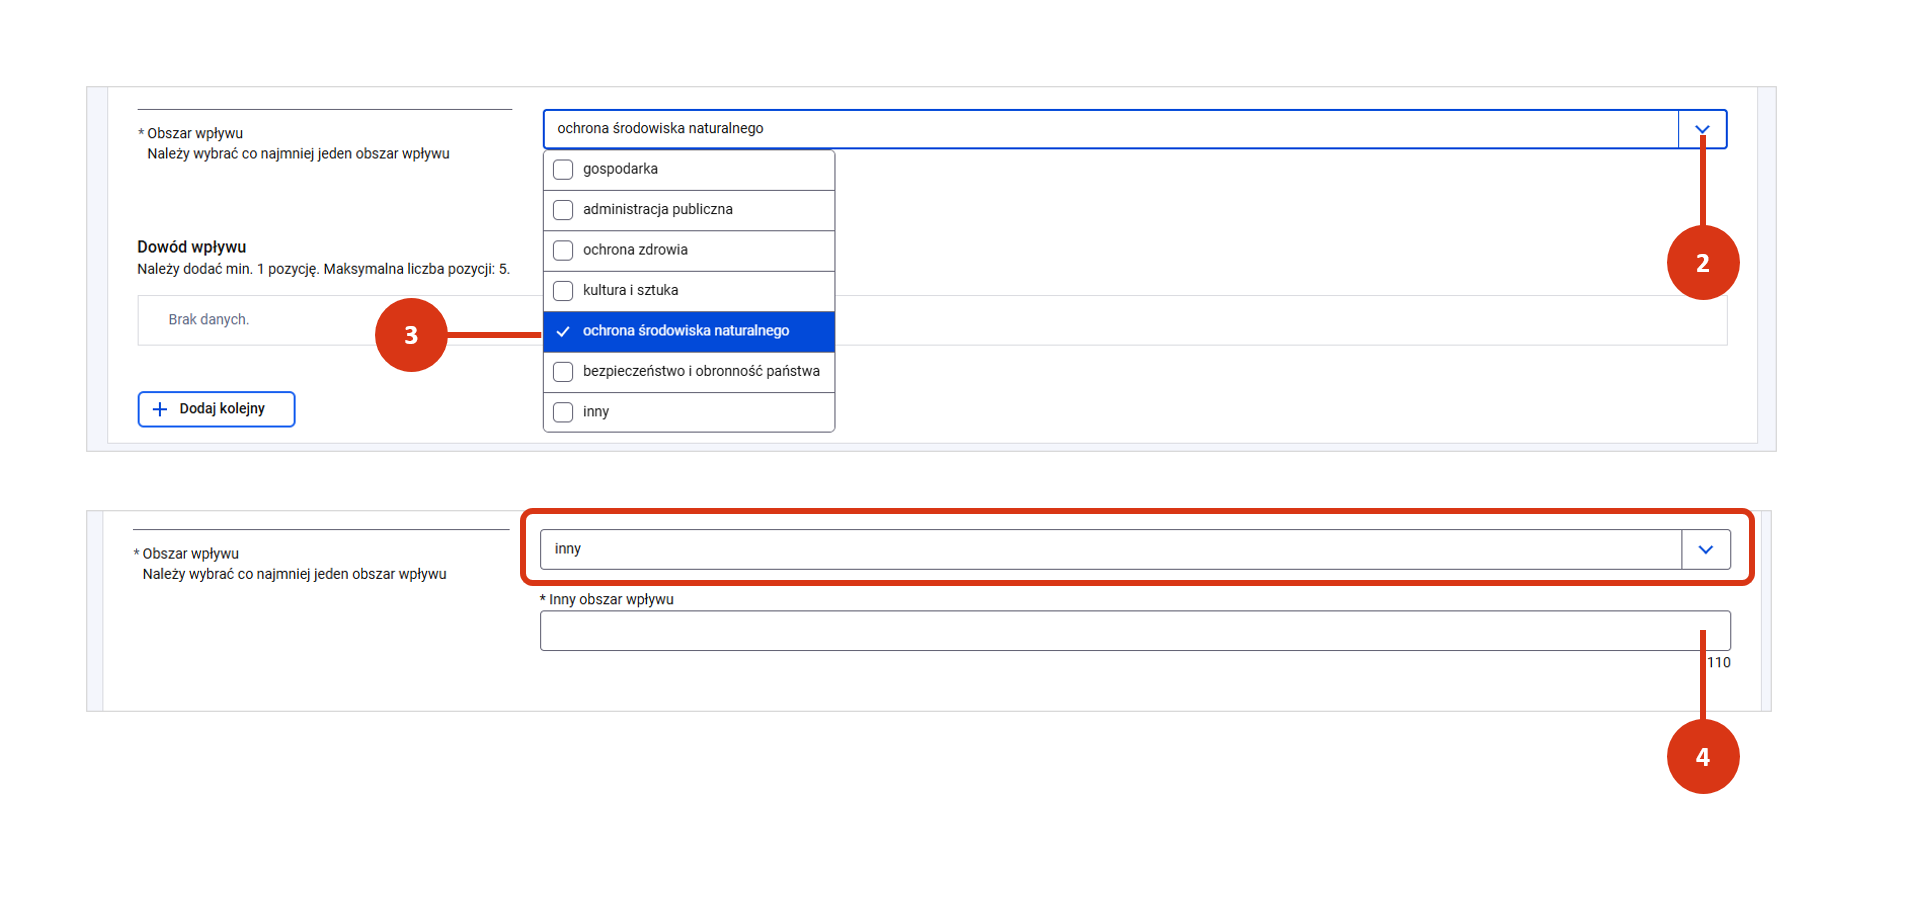This screenshot has height=922, width=1919.
Task: Choose the 'kultura i sztuka' option
Action: point(630,291)
